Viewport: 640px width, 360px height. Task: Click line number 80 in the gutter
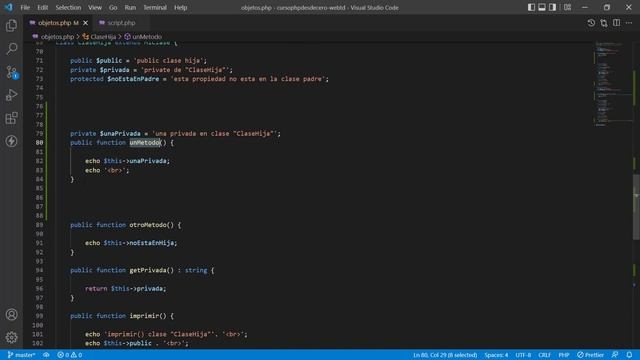click(39, 142)
